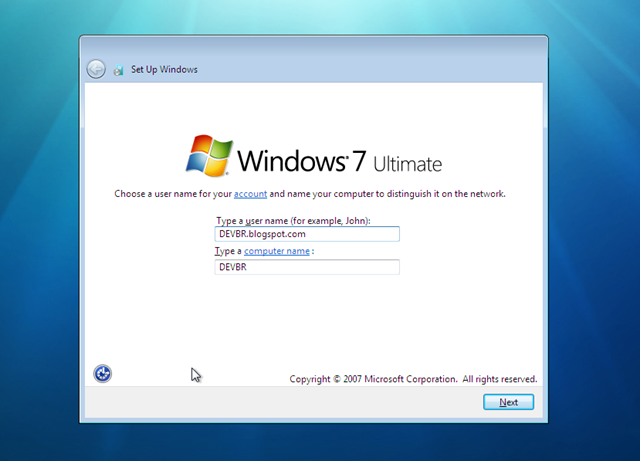This screenshot has width=640, height=461.
Task: Click the Windows flag logo
Action: click(209, 156)
